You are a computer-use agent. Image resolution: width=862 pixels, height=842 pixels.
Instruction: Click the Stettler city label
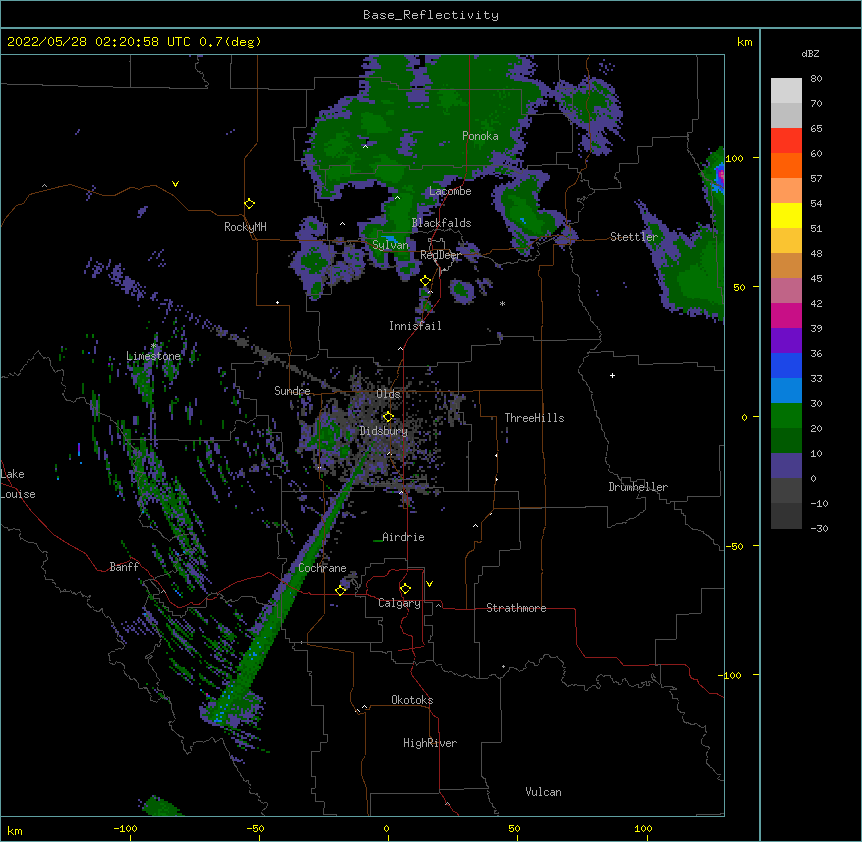click(634, 237)
